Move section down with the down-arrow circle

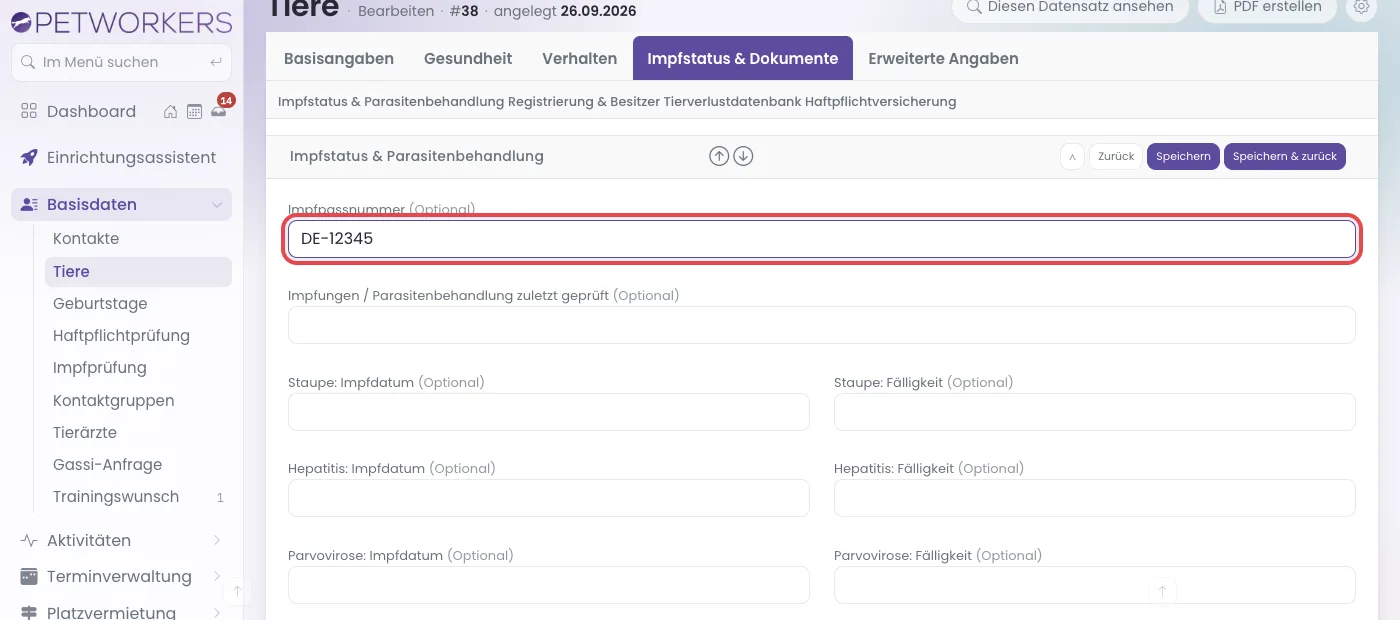743,156
